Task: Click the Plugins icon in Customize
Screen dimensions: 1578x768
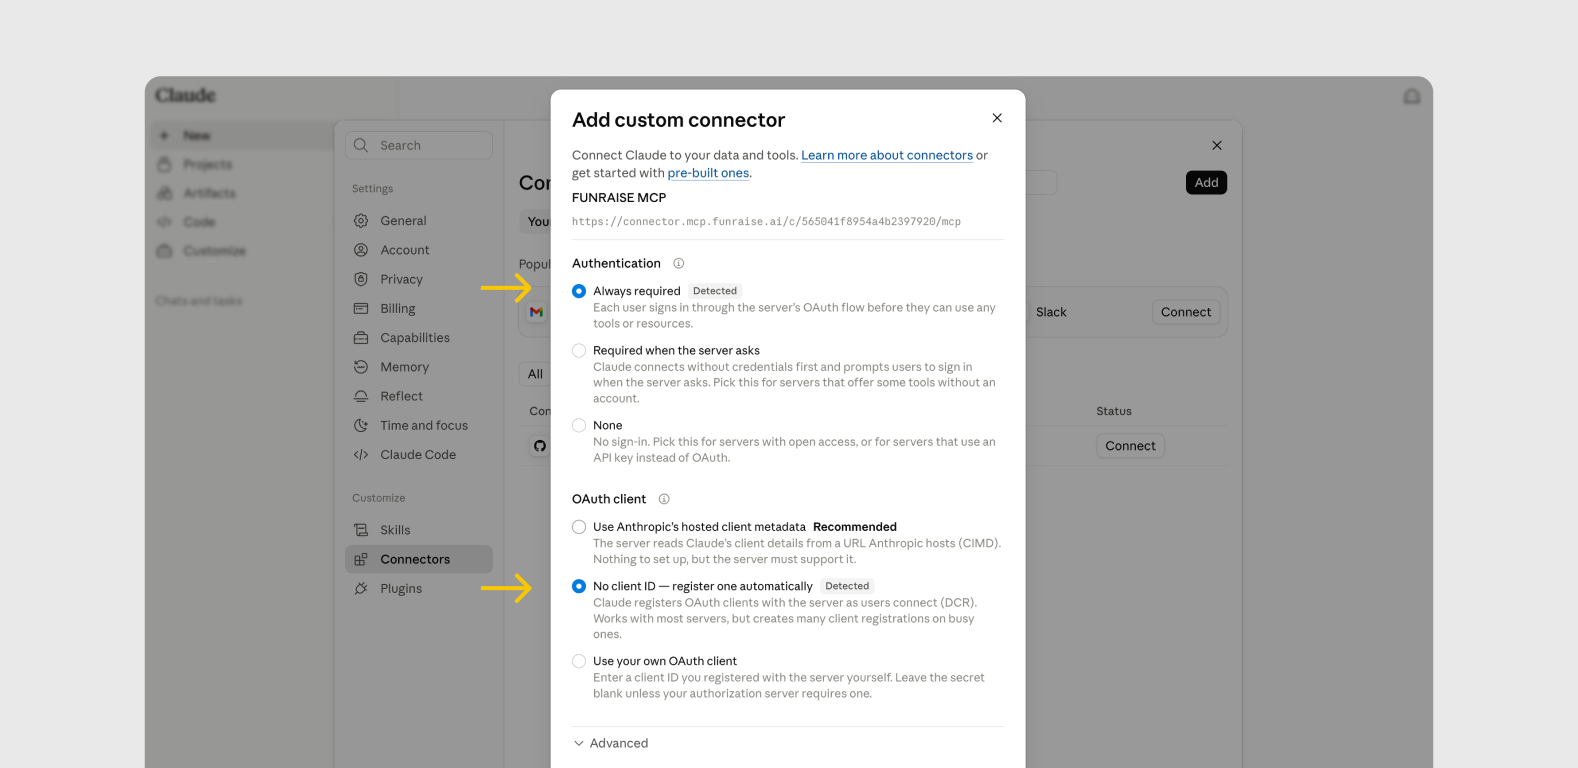Action: 361,588
